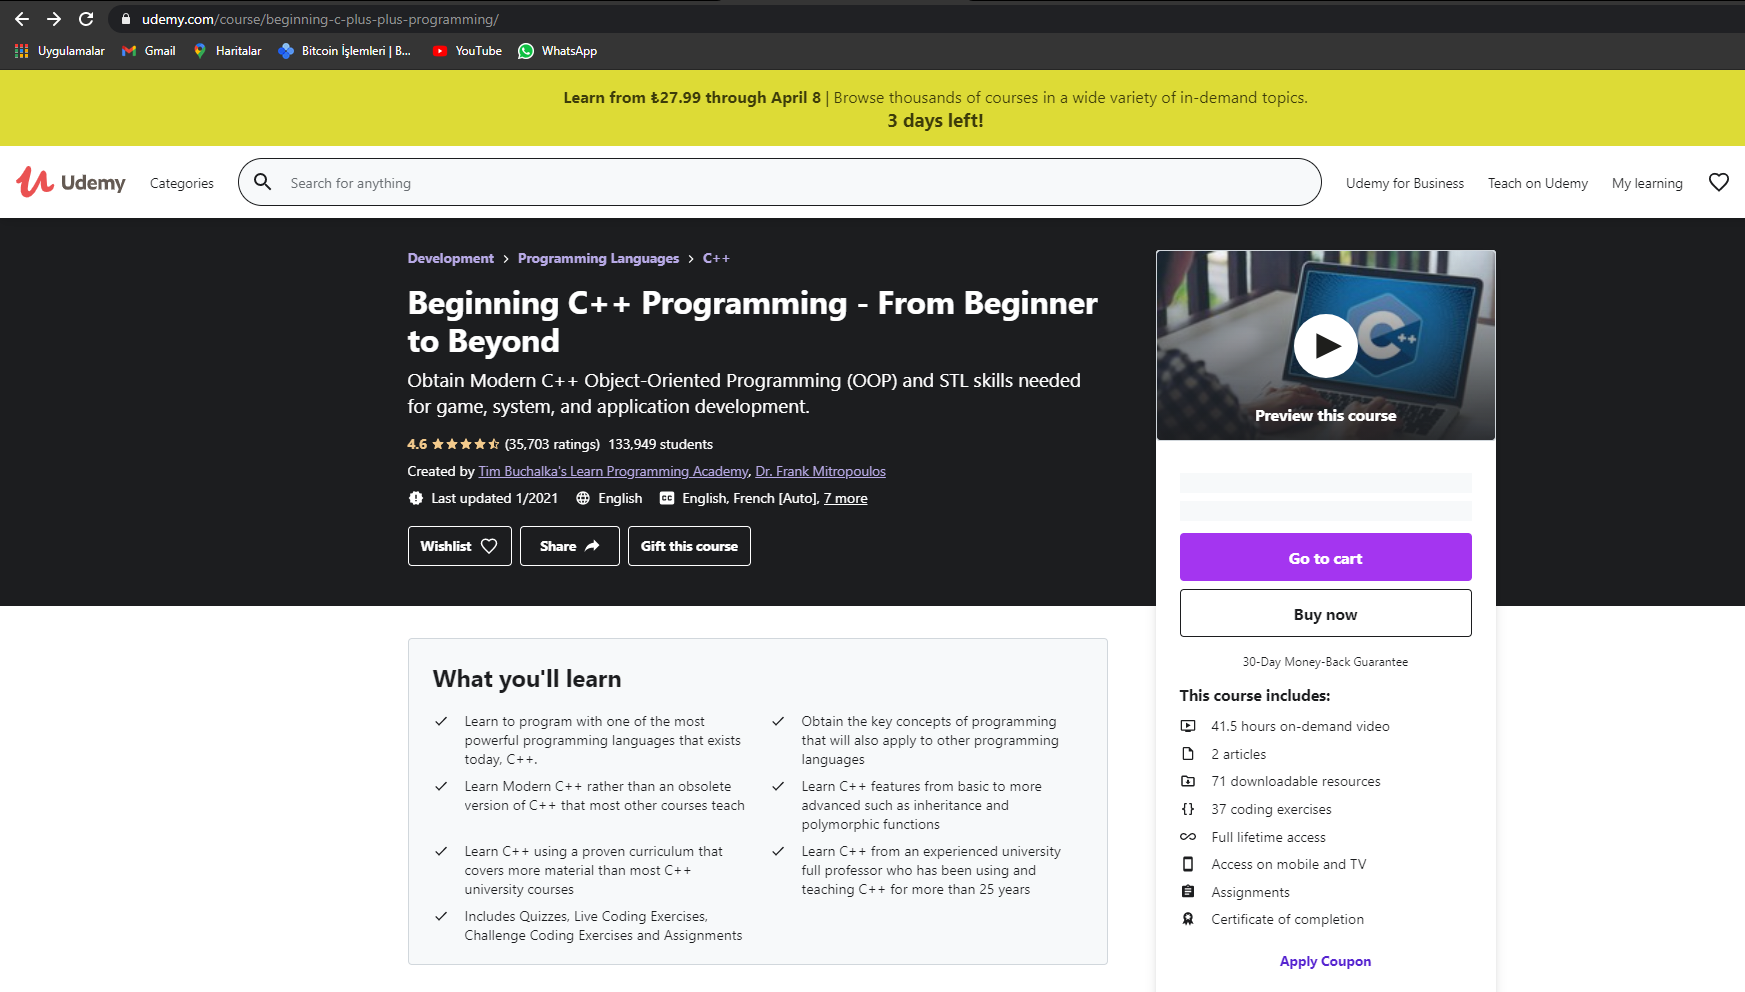Viewport: 1745px width, 992px height.
Task: Open the Bitcoin İşlemleri bookmark
Action: 345,51
